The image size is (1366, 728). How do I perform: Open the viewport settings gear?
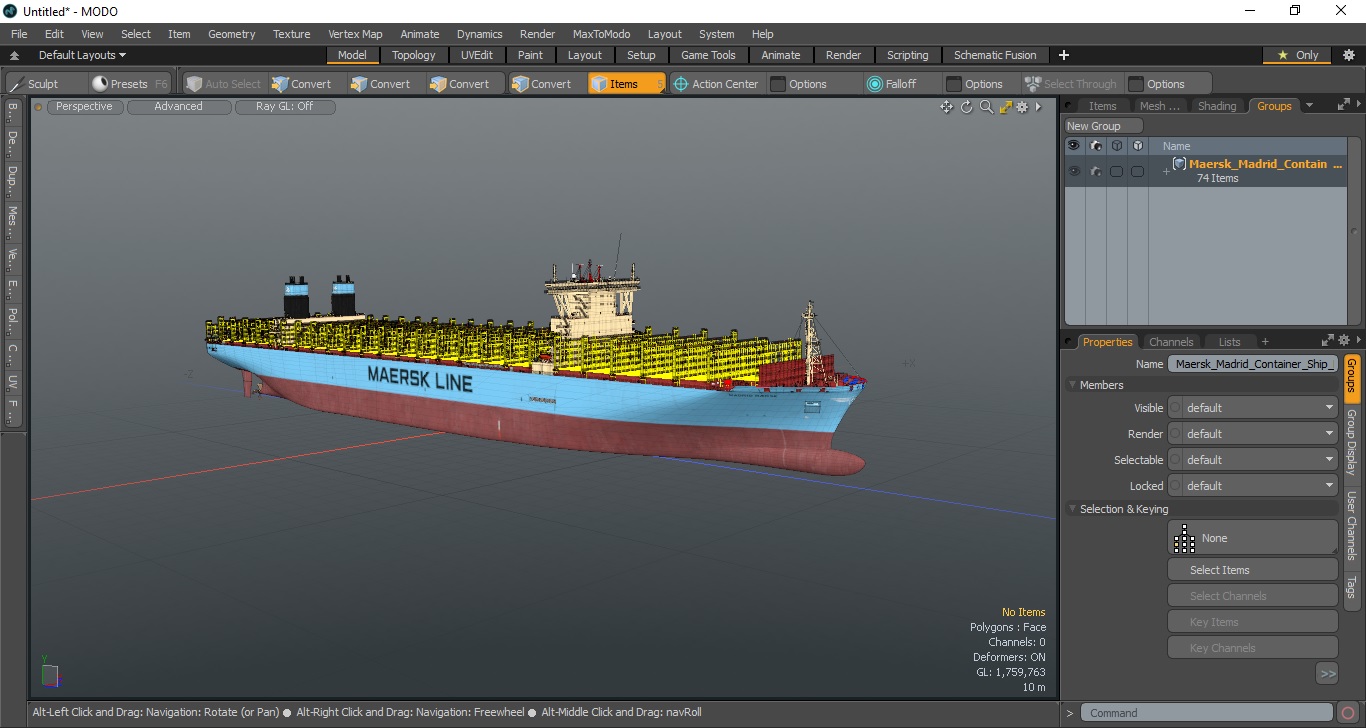pos(1022,107)
